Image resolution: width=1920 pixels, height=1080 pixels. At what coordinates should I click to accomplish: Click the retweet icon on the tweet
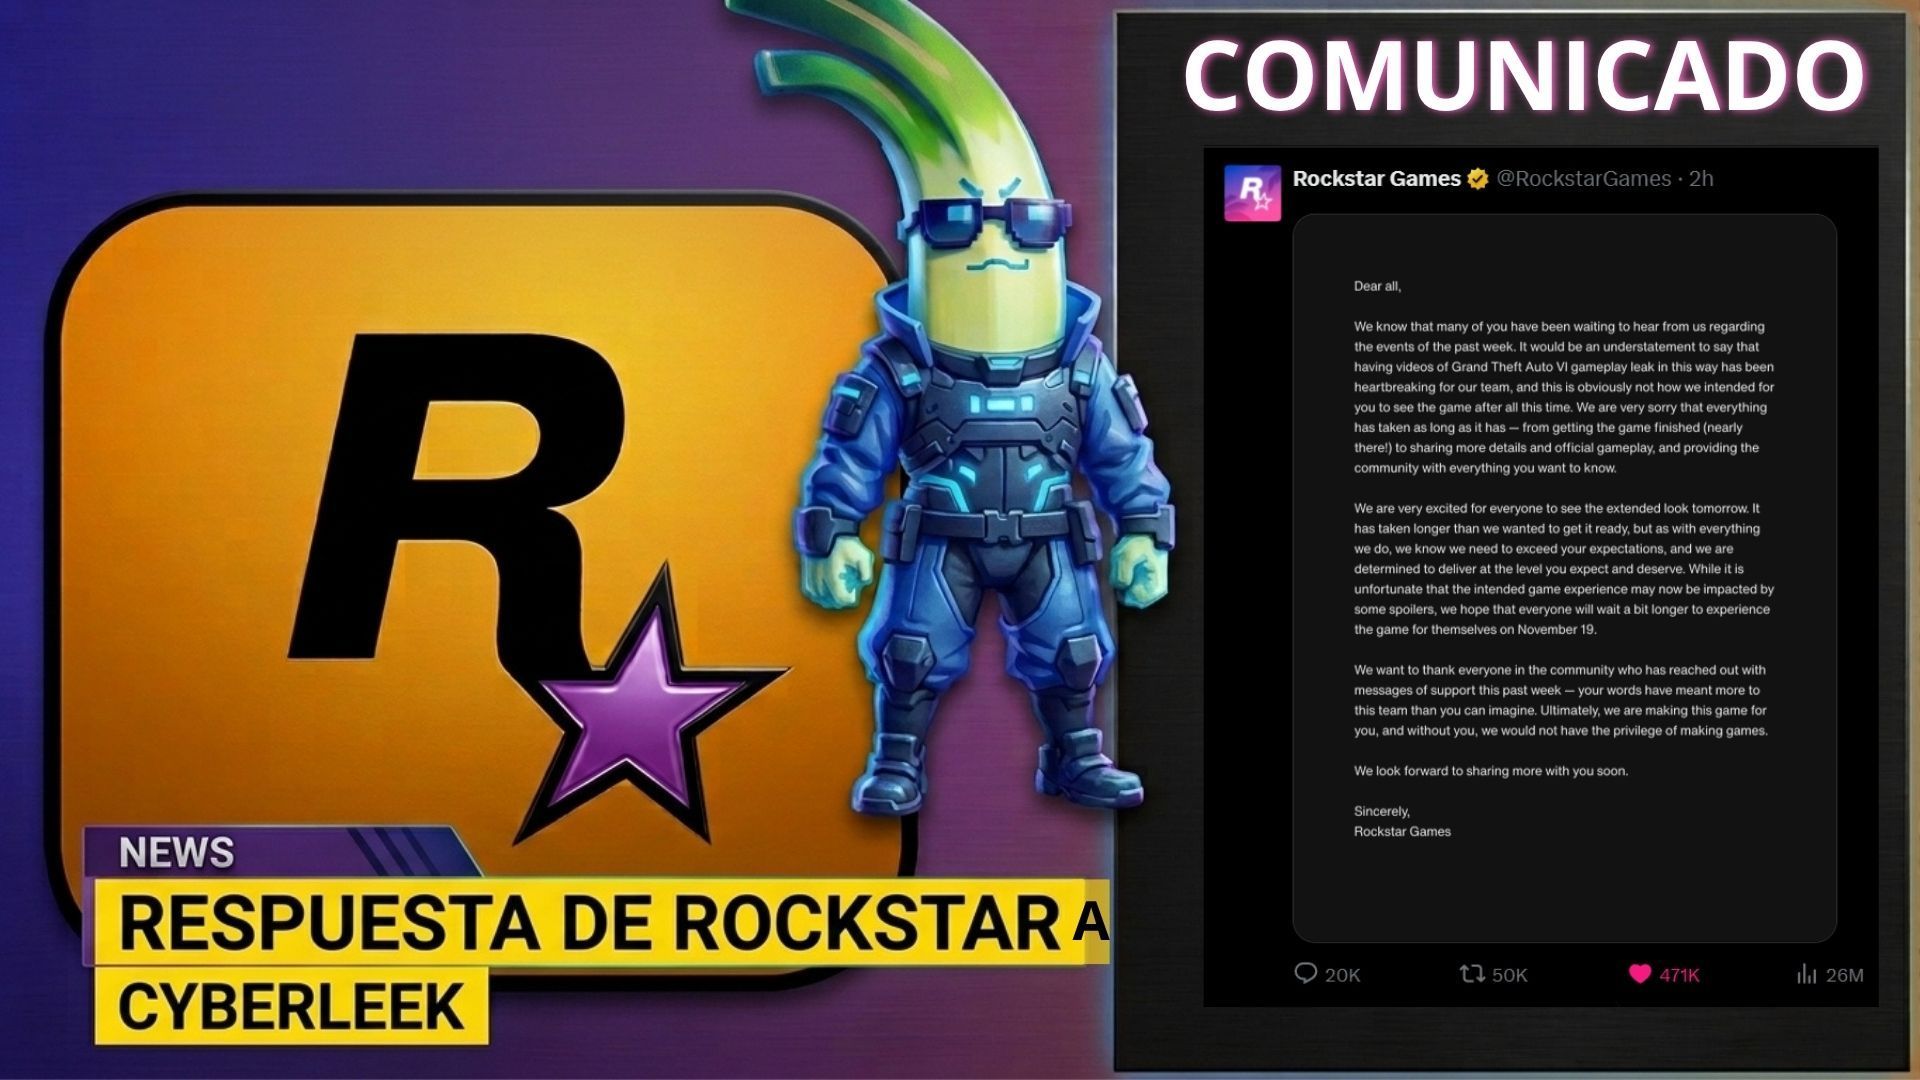(1471, 973)
